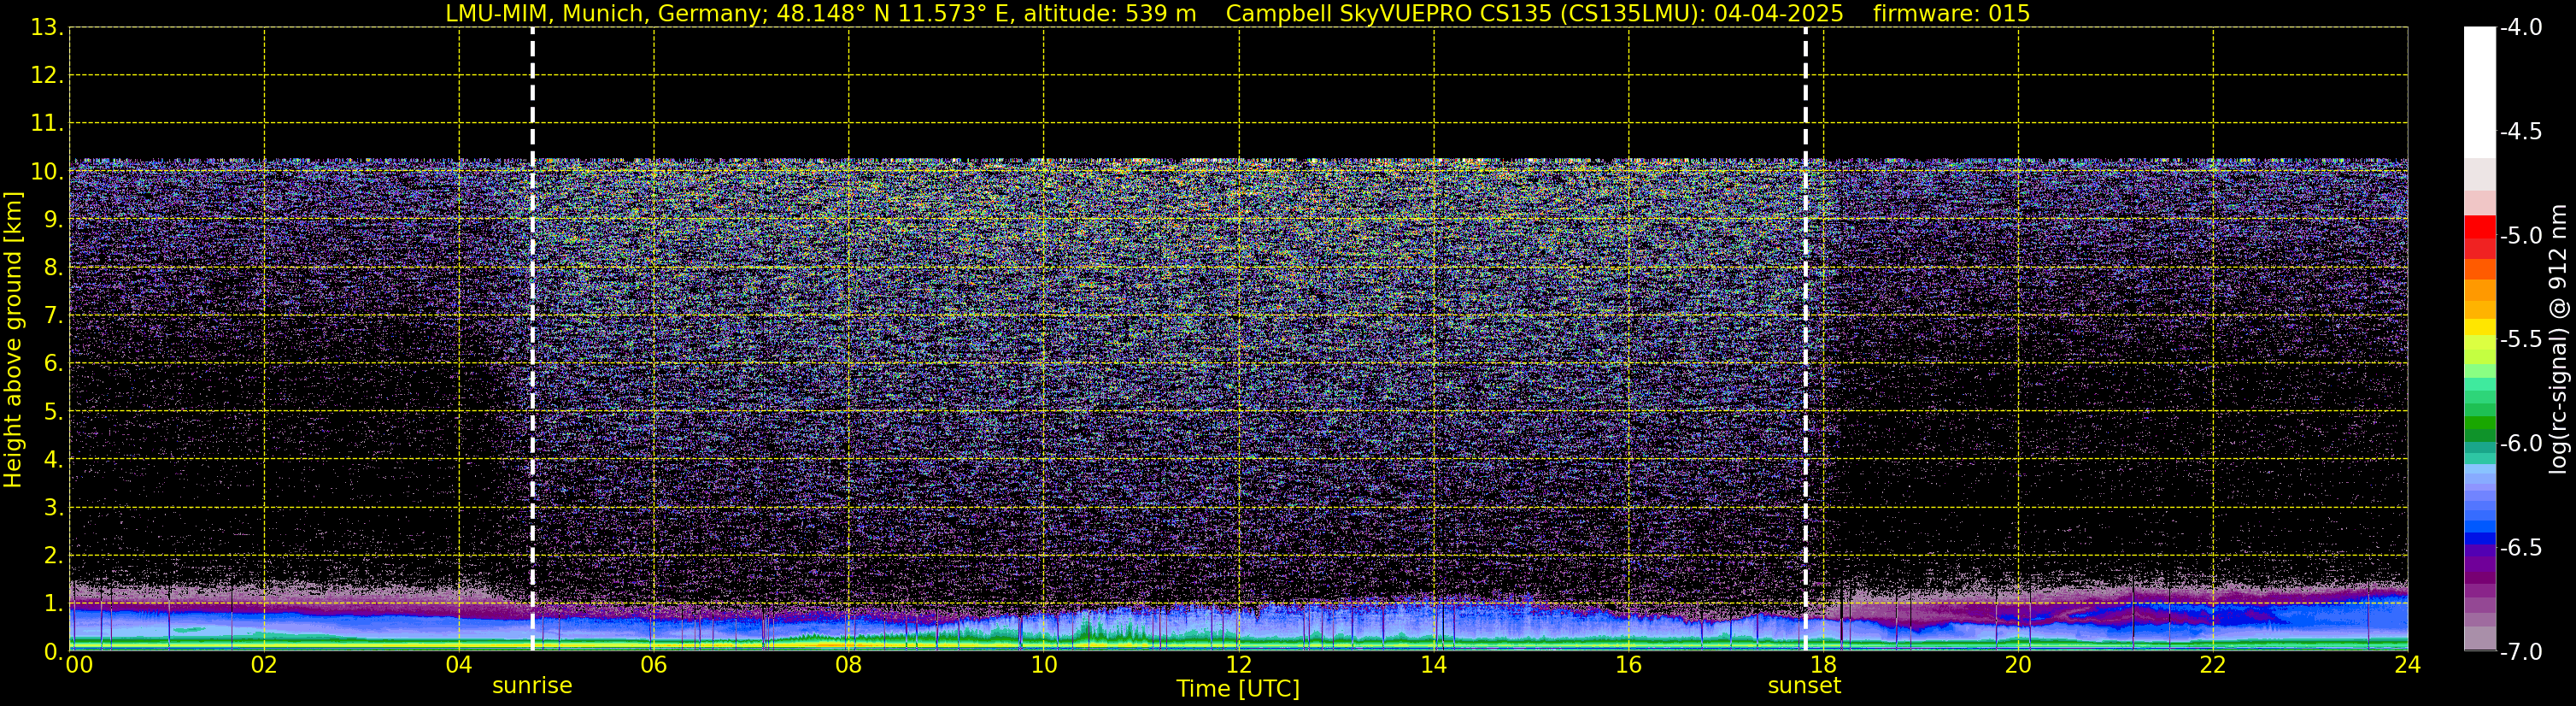The width and height of the screenshot is (2576, 706).
Task: Click the 4 km height tick label
Action: click(x=54, y=459)
